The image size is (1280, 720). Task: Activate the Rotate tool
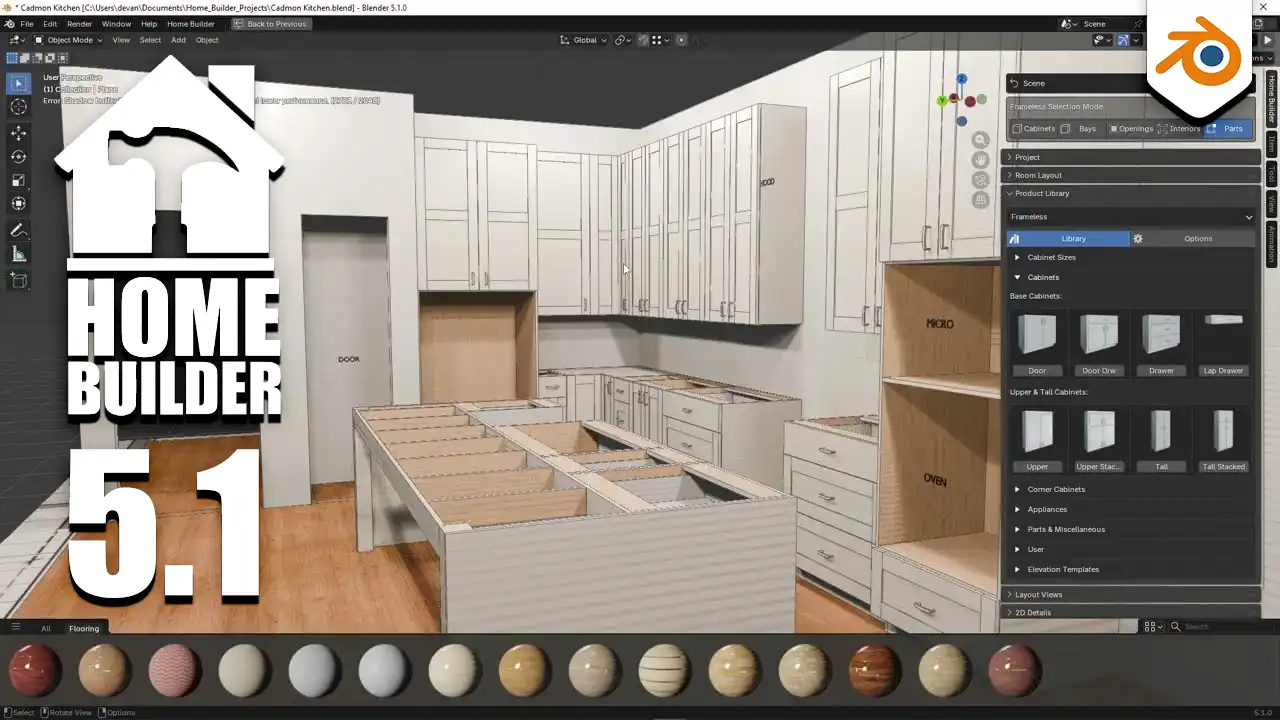coord(18,156)
